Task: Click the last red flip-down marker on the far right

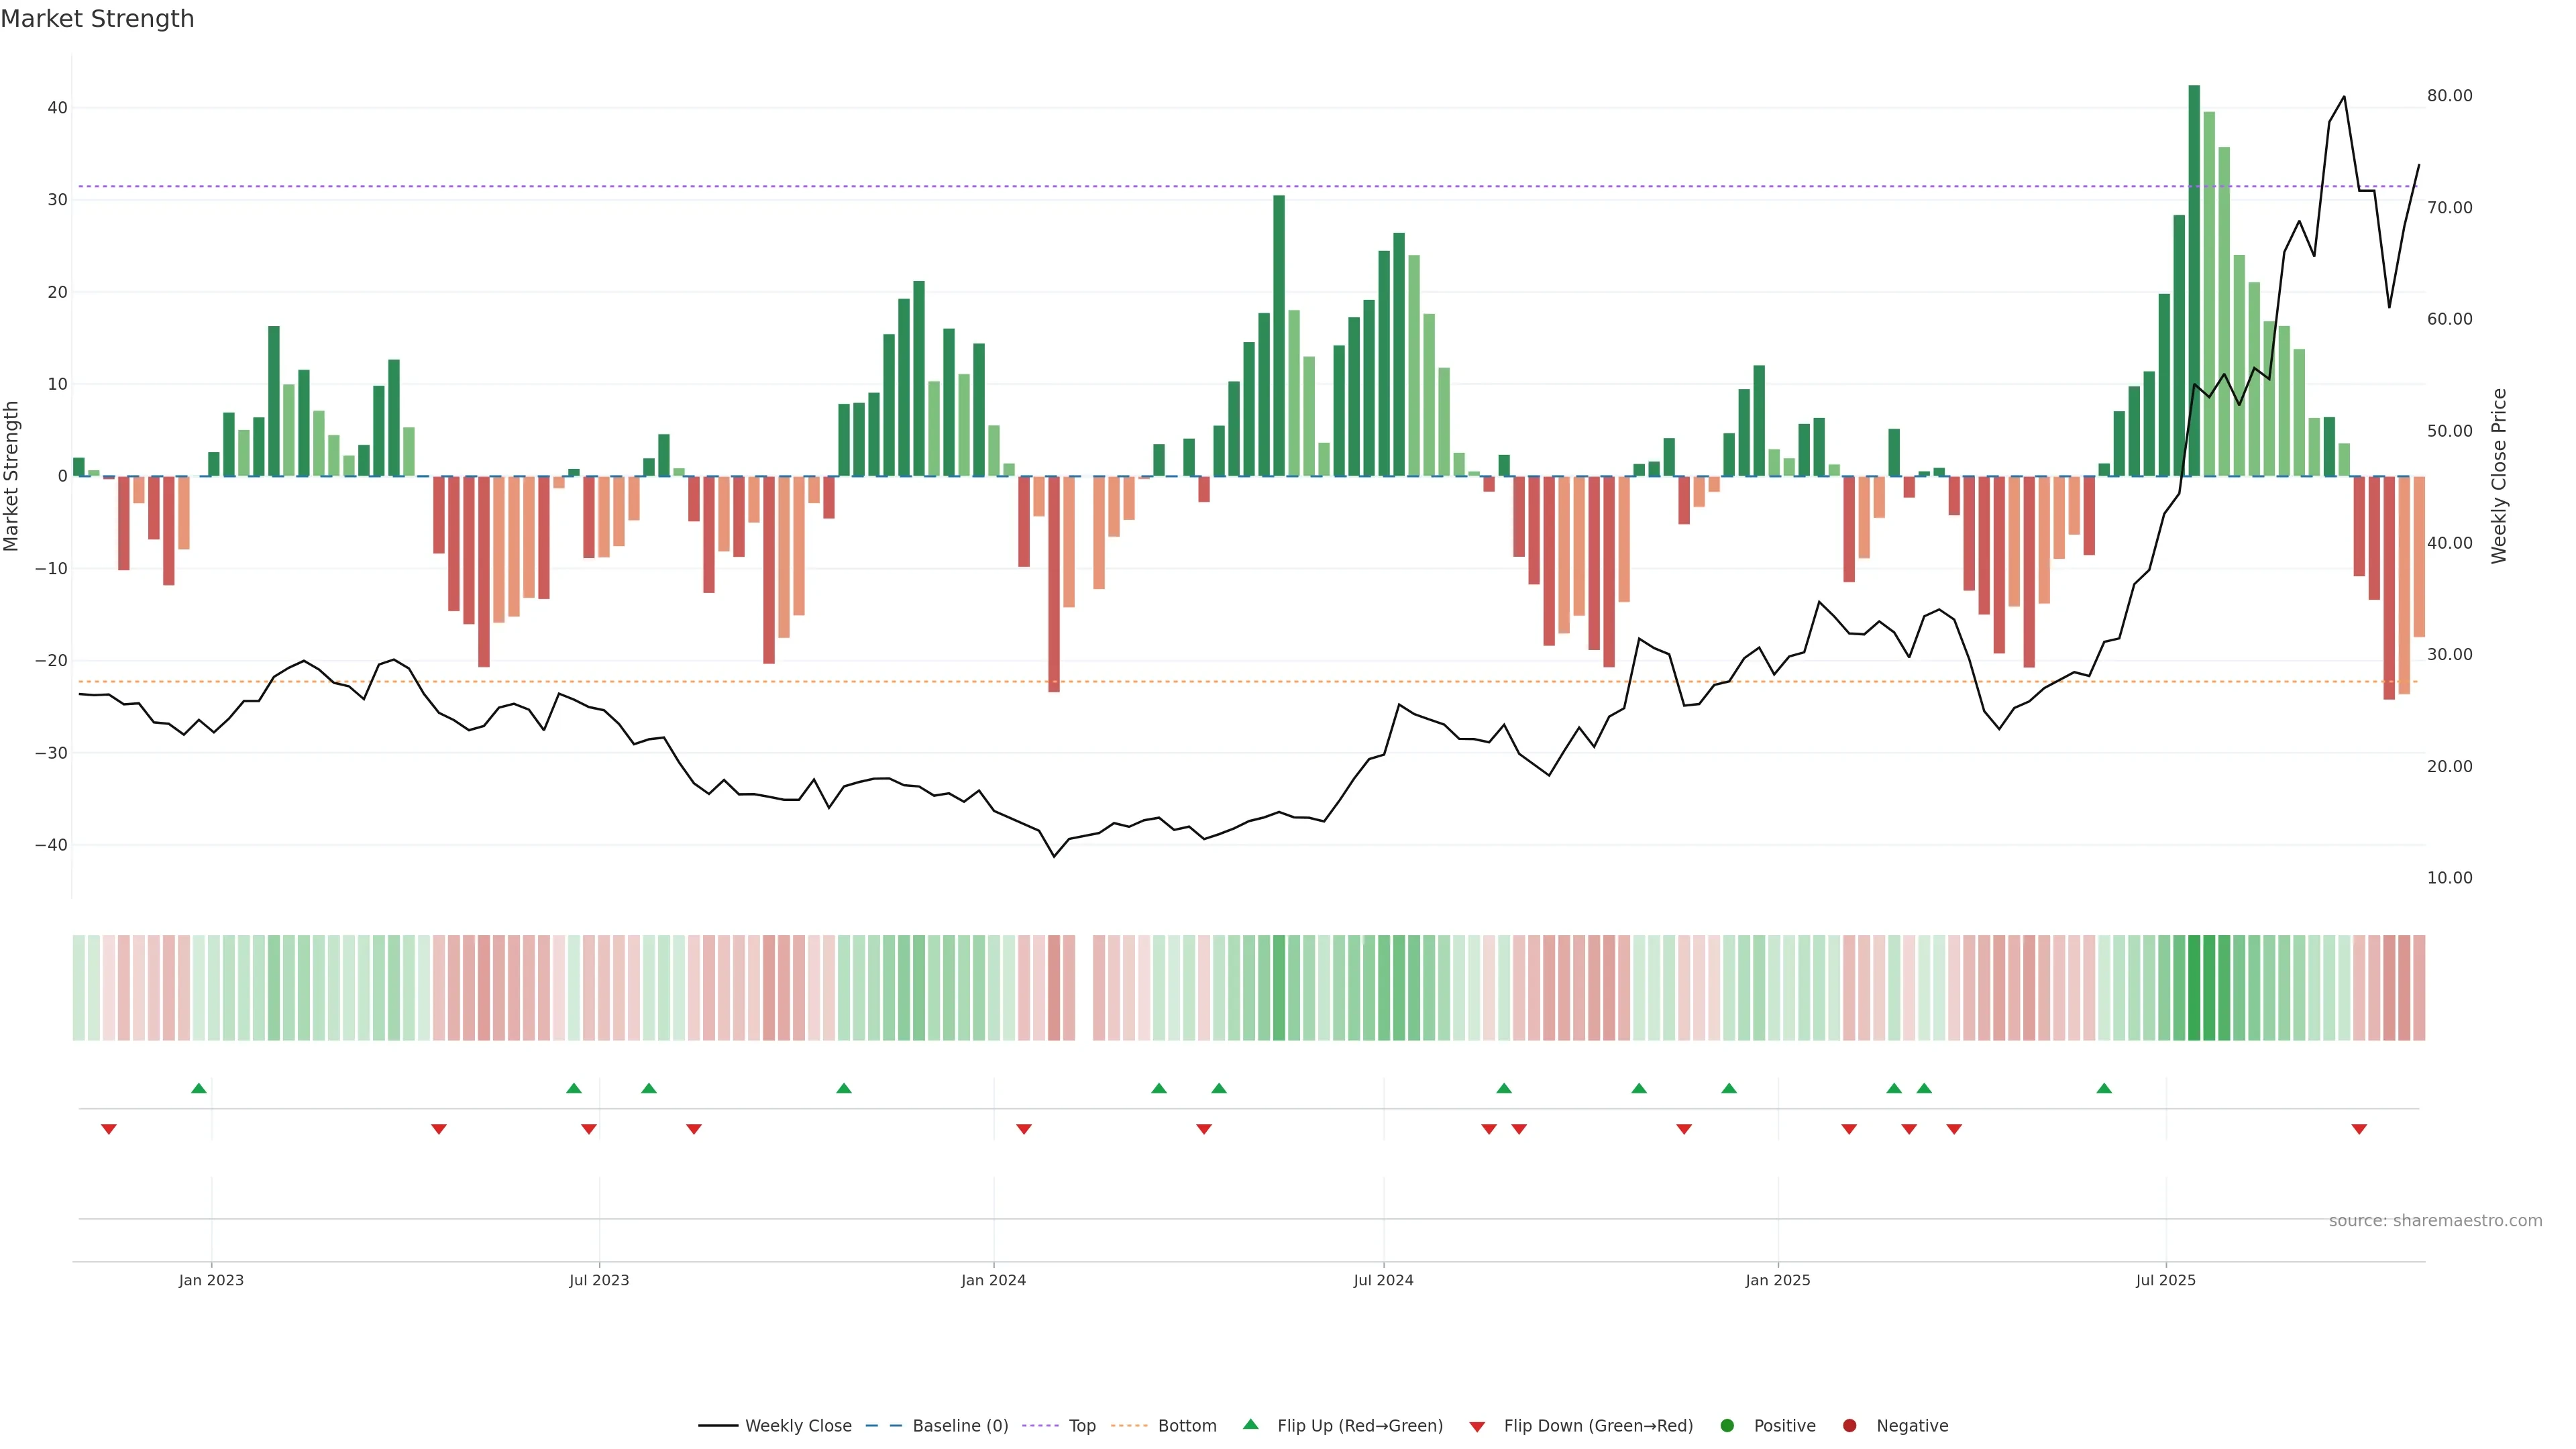Action: click(x=2359, y=1129)
